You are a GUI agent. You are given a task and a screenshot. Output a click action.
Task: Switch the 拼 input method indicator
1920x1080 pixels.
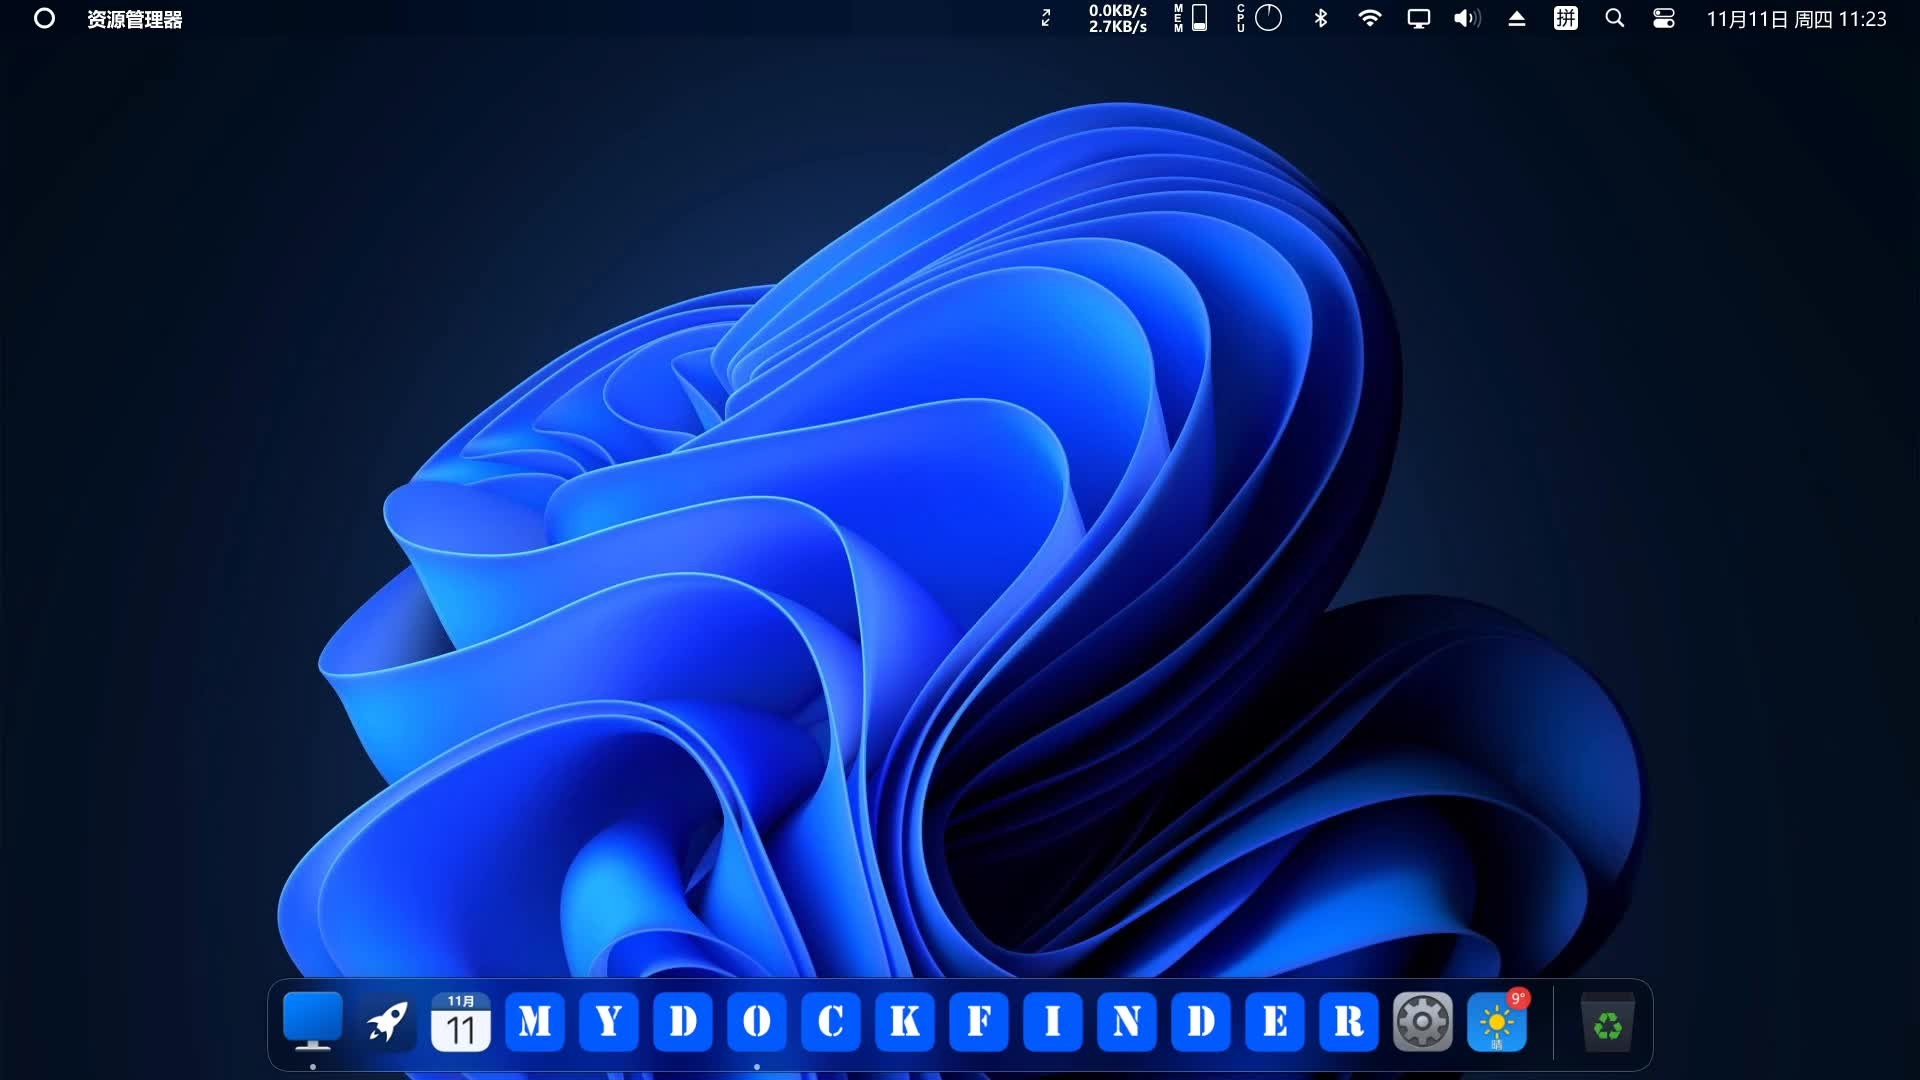click(1565, 18)
